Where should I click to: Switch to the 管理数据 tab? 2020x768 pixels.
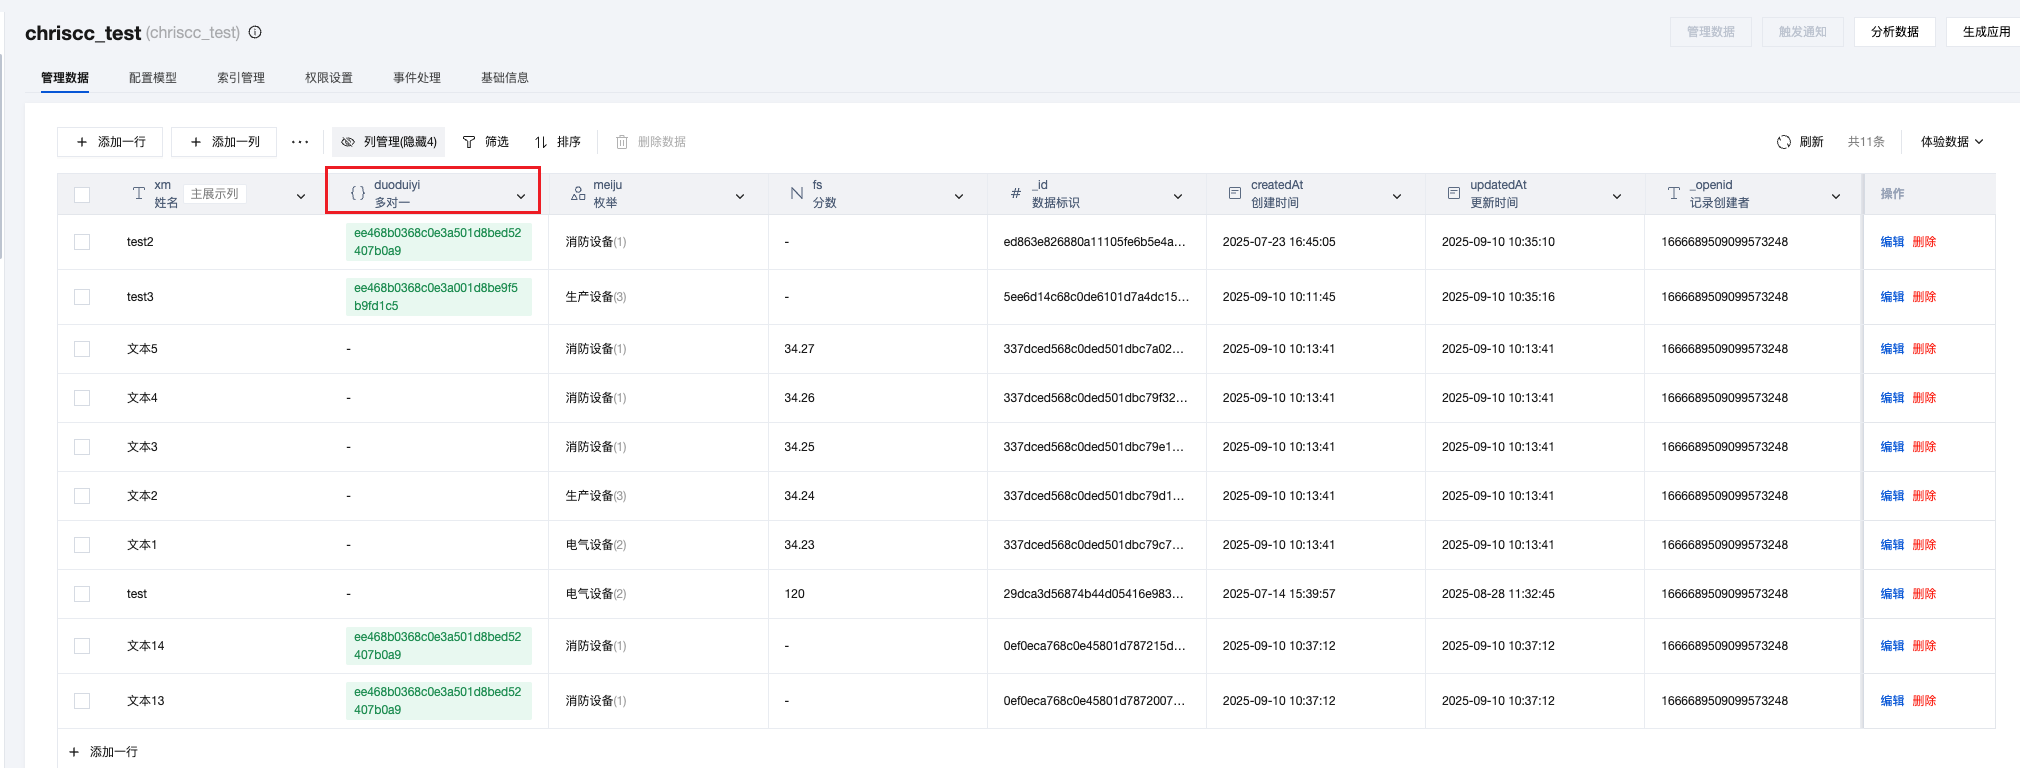65,78
